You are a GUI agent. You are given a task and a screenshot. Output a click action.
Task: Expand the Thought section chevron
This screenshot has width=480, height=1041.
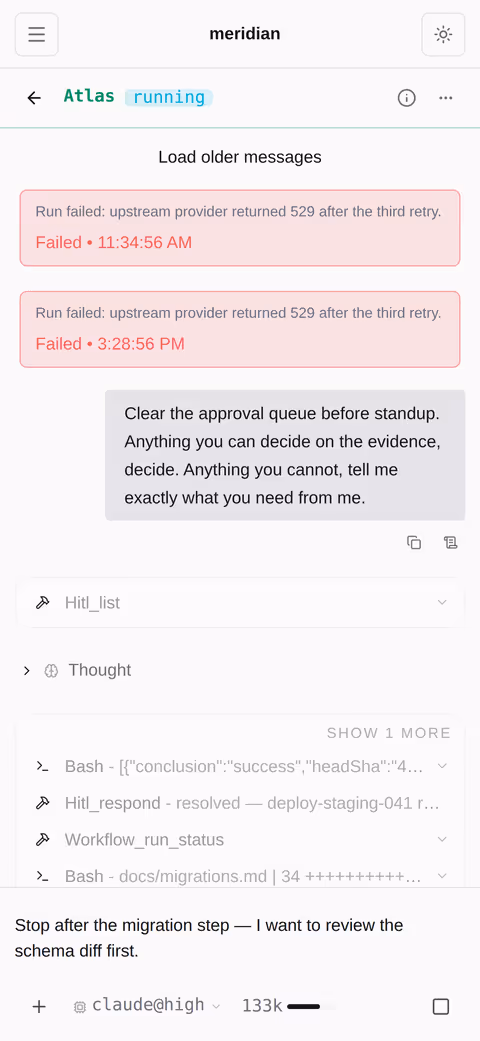point(27,671)
